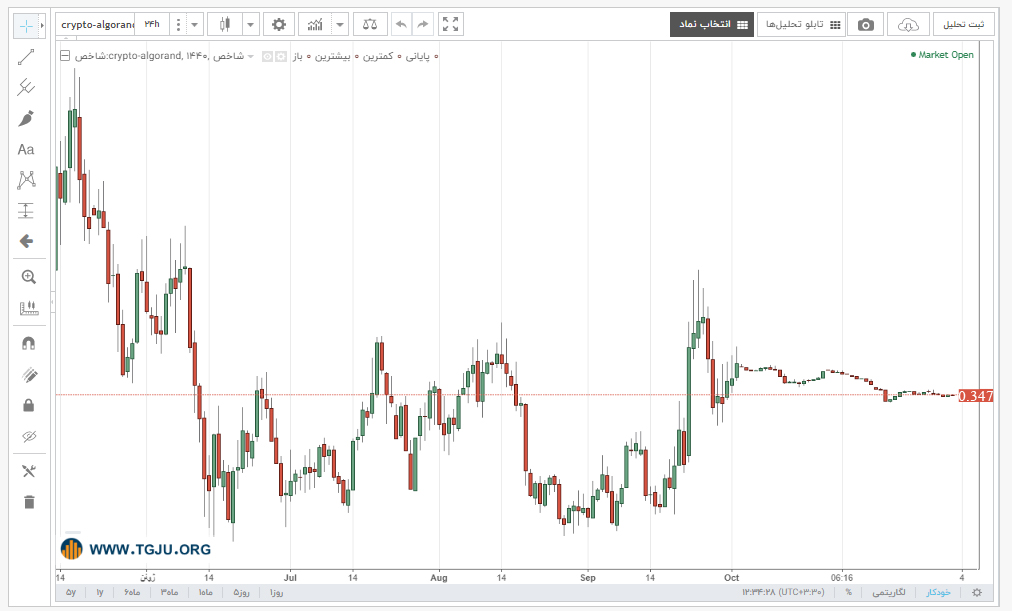Screen dimensions: 1012x611
Task: Toggle stay-in-drawing-mode pencil
Action: pos(28,375)
